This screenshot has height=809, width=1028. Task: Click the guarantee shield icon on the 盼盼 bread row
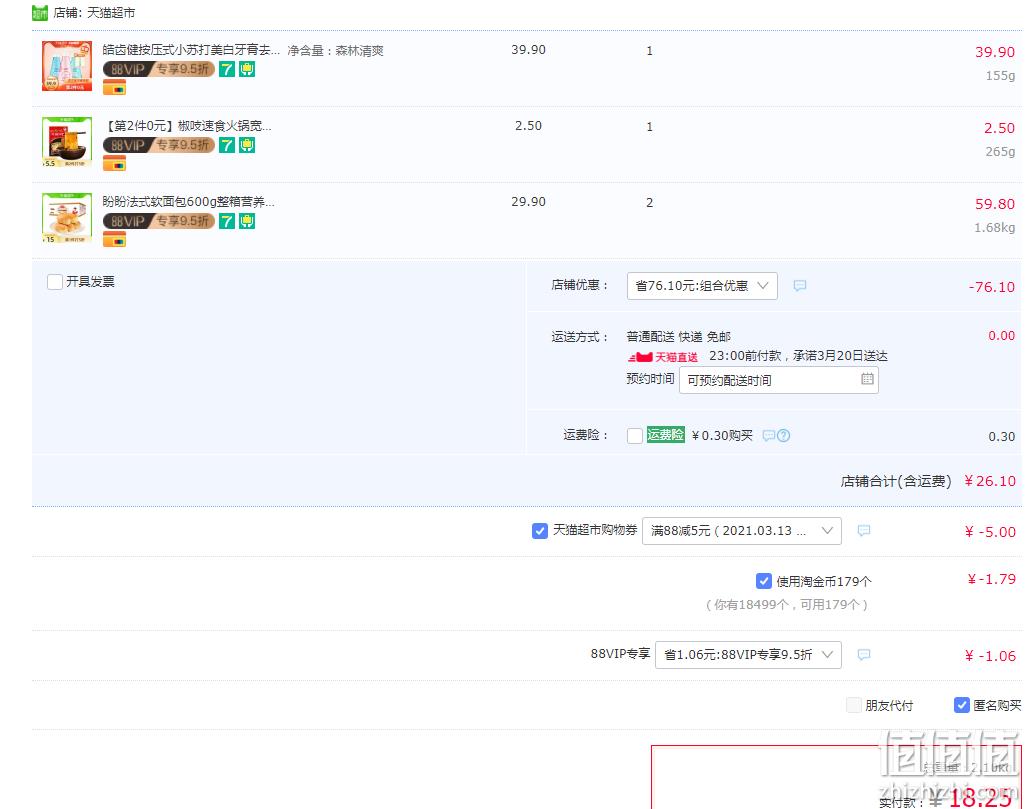pos(247,221)
